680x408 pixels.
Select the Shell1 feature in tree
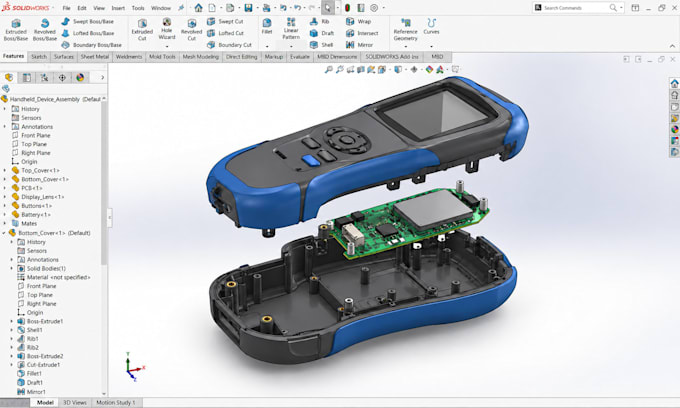tap(35, 330)
